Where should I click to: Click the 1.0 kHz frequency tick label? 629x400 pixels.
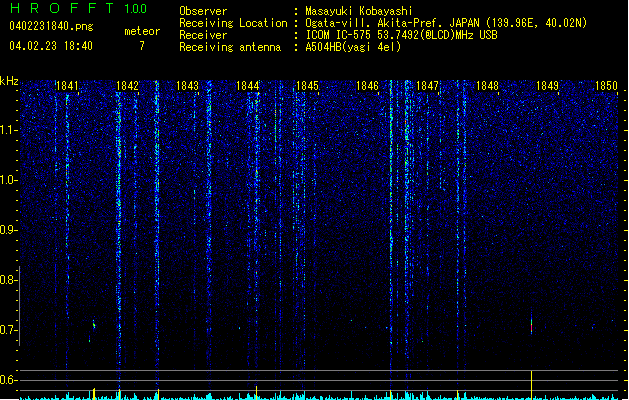(8, 180)
